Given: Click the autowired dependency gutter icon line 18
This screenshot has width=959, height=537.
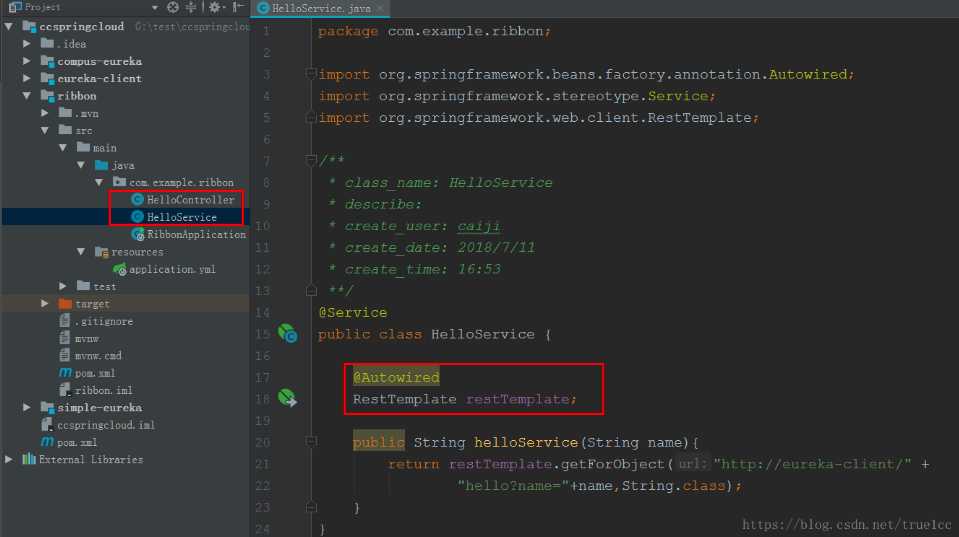Looking at the screenshot, I should pos(287,398).
